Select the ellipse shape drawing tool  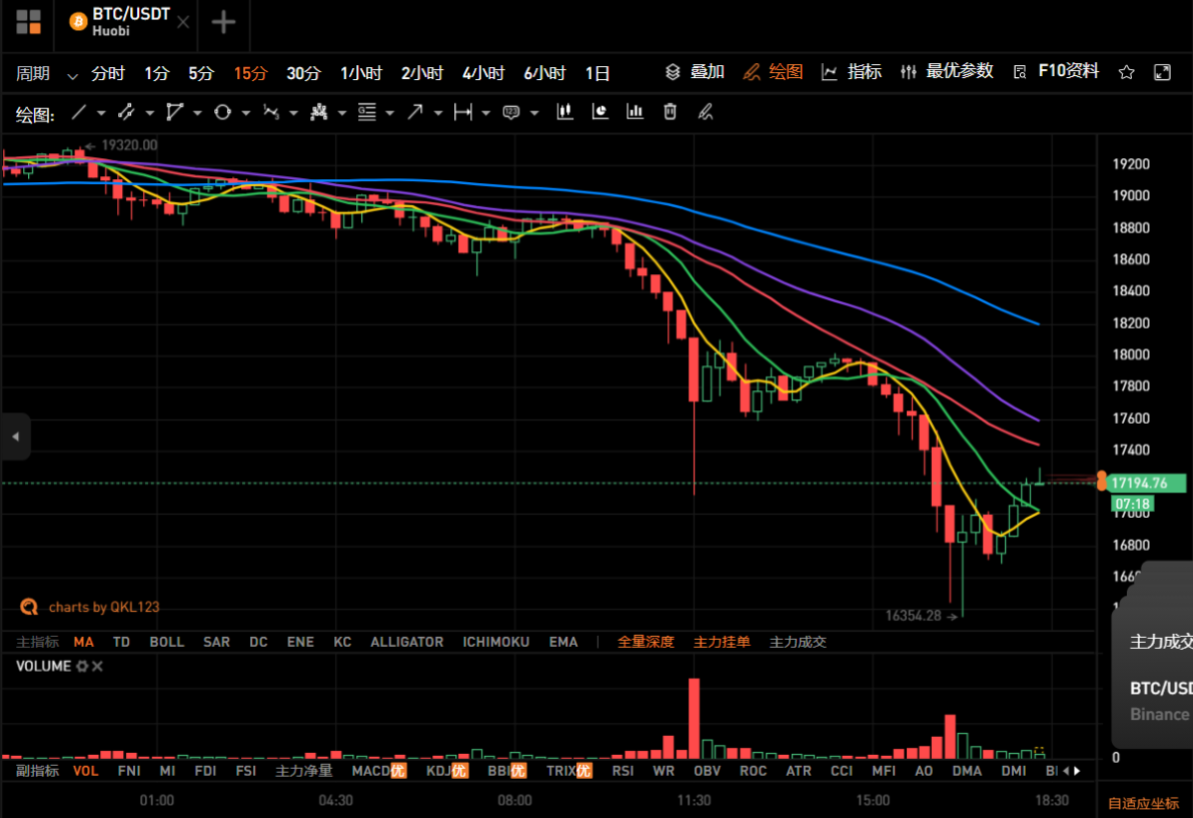point(222,113)
